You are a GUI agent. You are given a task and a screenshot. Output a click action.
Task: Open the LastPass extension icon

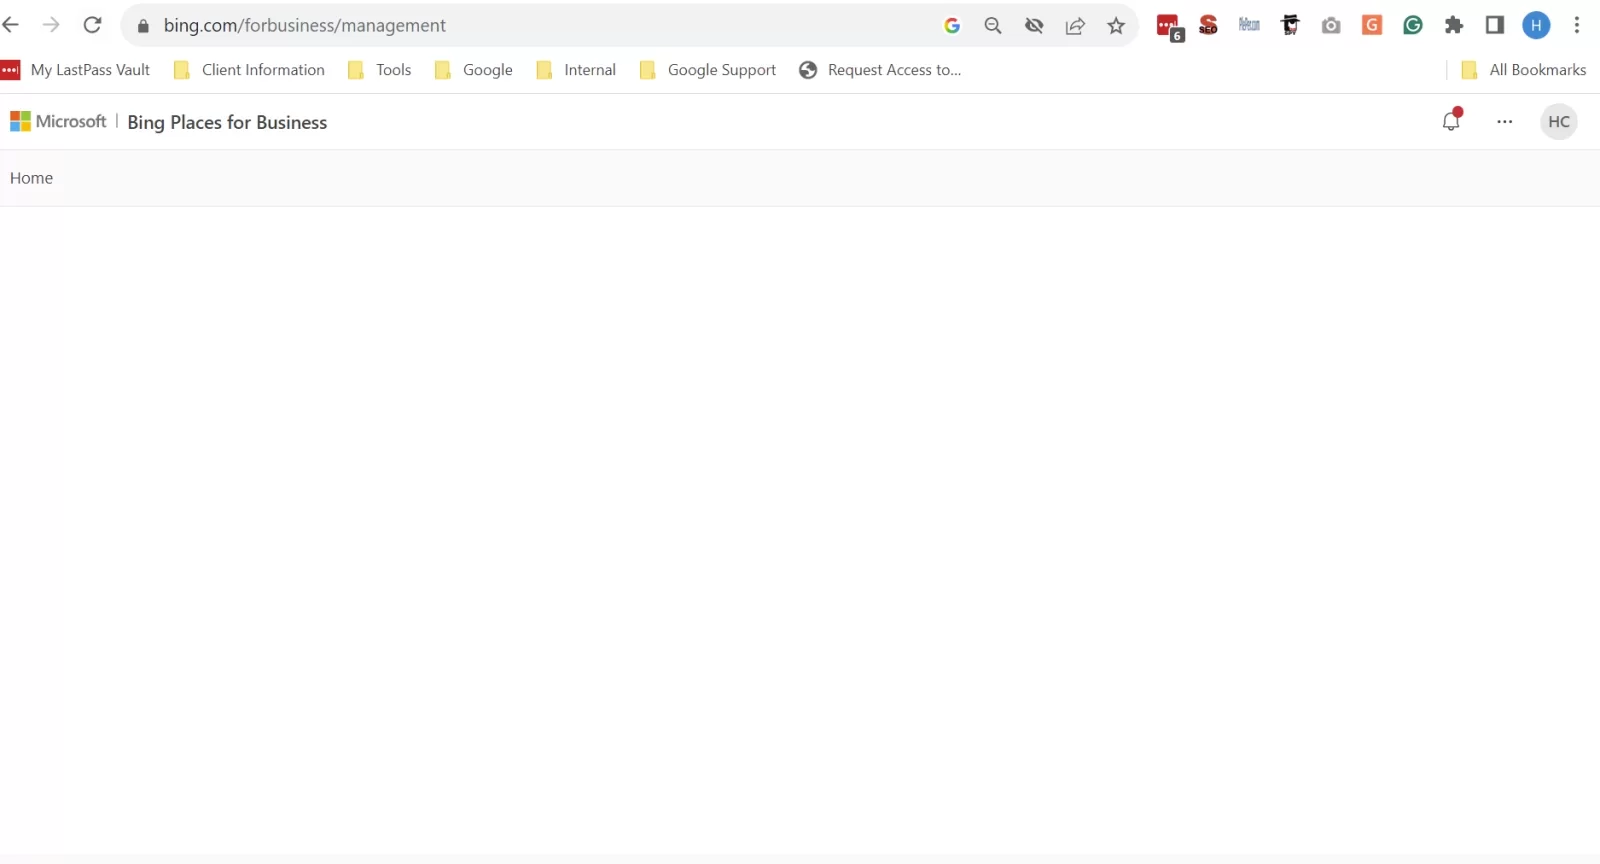pos(1168,26)
